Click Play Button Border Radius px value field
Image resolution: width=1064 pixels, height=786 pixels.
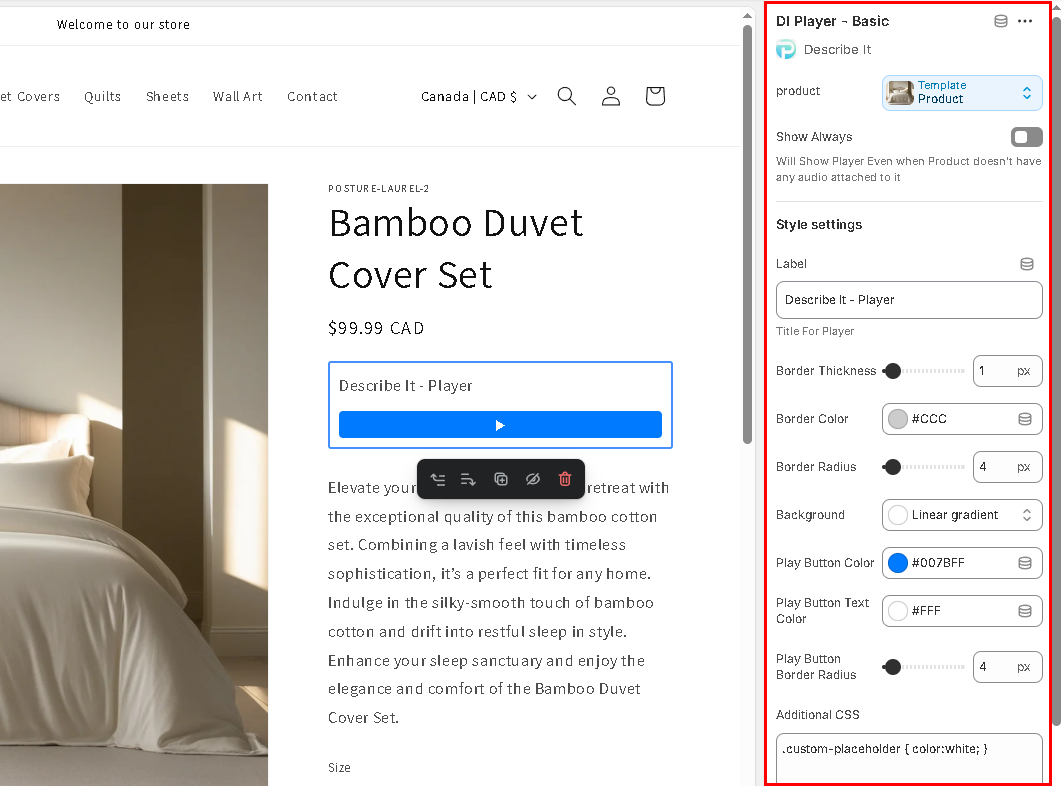1008,667
